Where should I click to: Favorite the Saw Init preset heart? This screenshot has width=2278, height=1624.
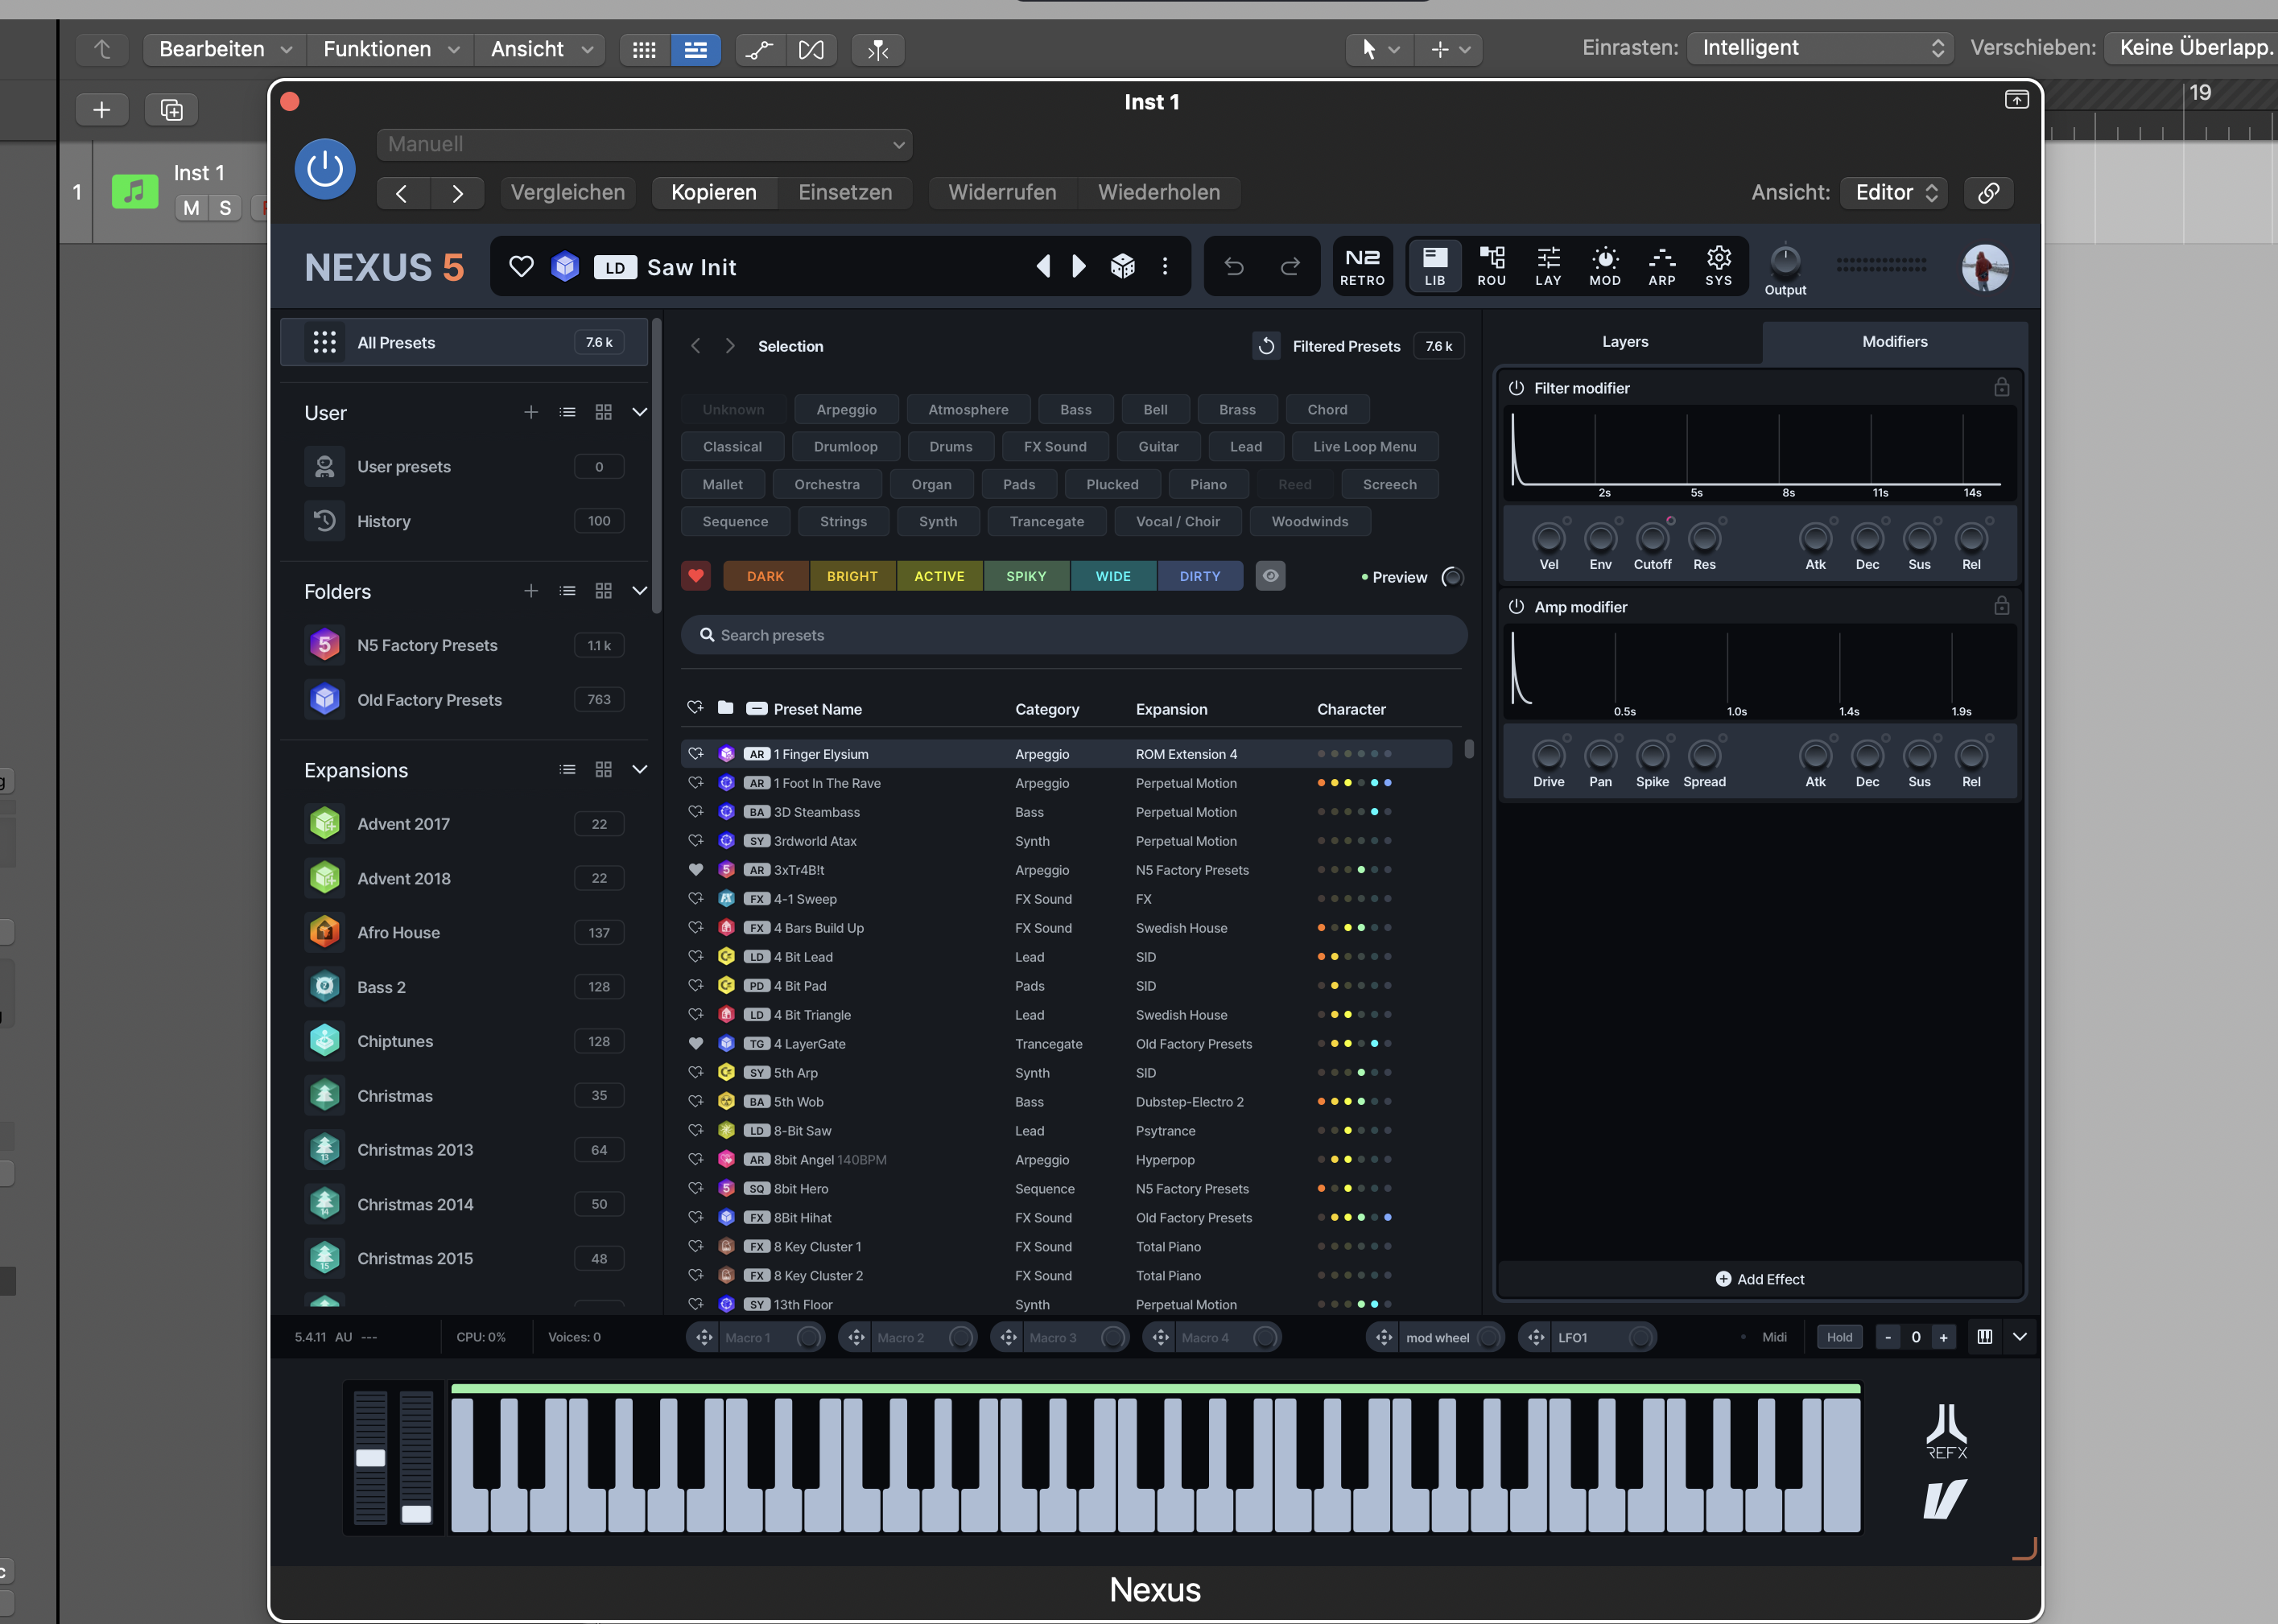tap(521, 266)
